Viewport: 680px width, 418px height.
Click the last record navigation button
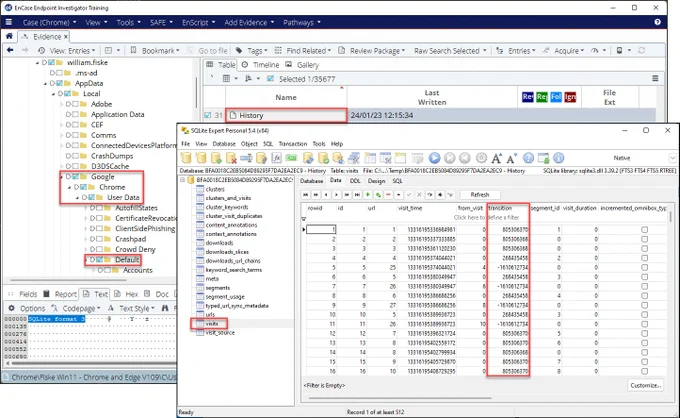357,195
